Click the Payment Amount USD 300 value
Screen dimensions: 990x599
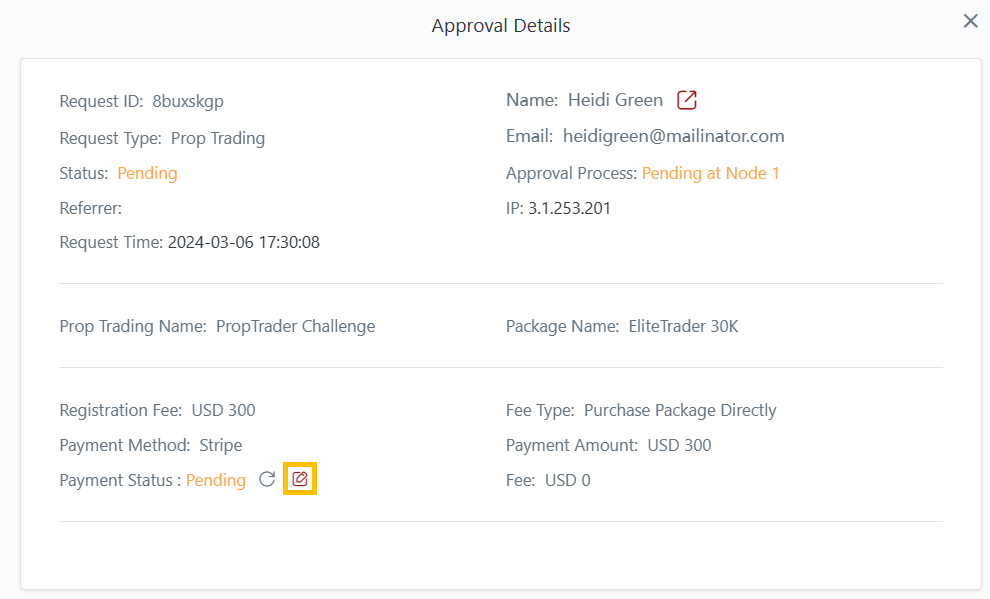679,445
